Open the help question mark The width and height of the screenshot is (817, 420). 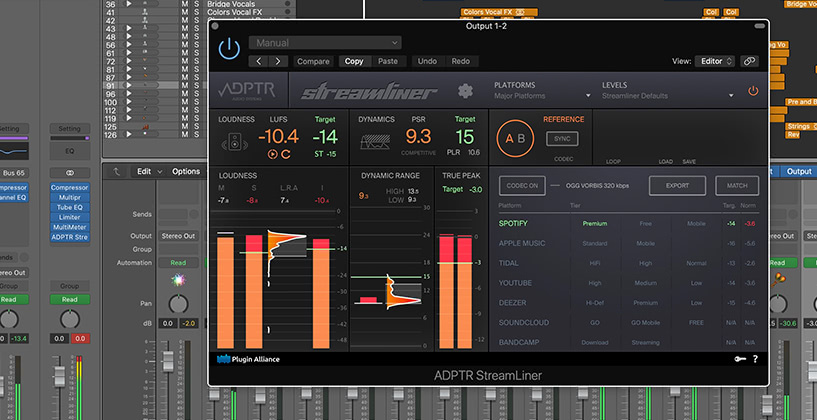coord(755,359)
